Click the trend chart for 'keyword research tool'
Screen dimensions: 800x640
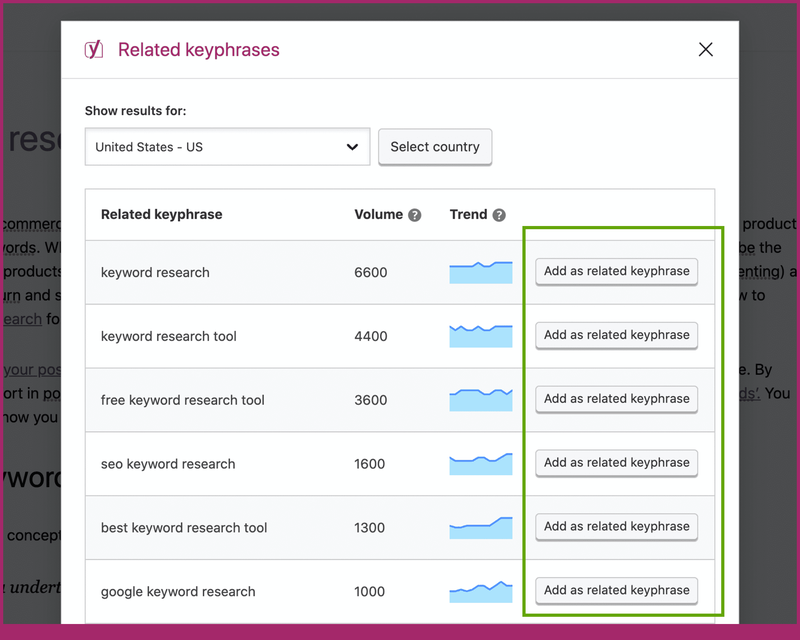click(480, 336)
